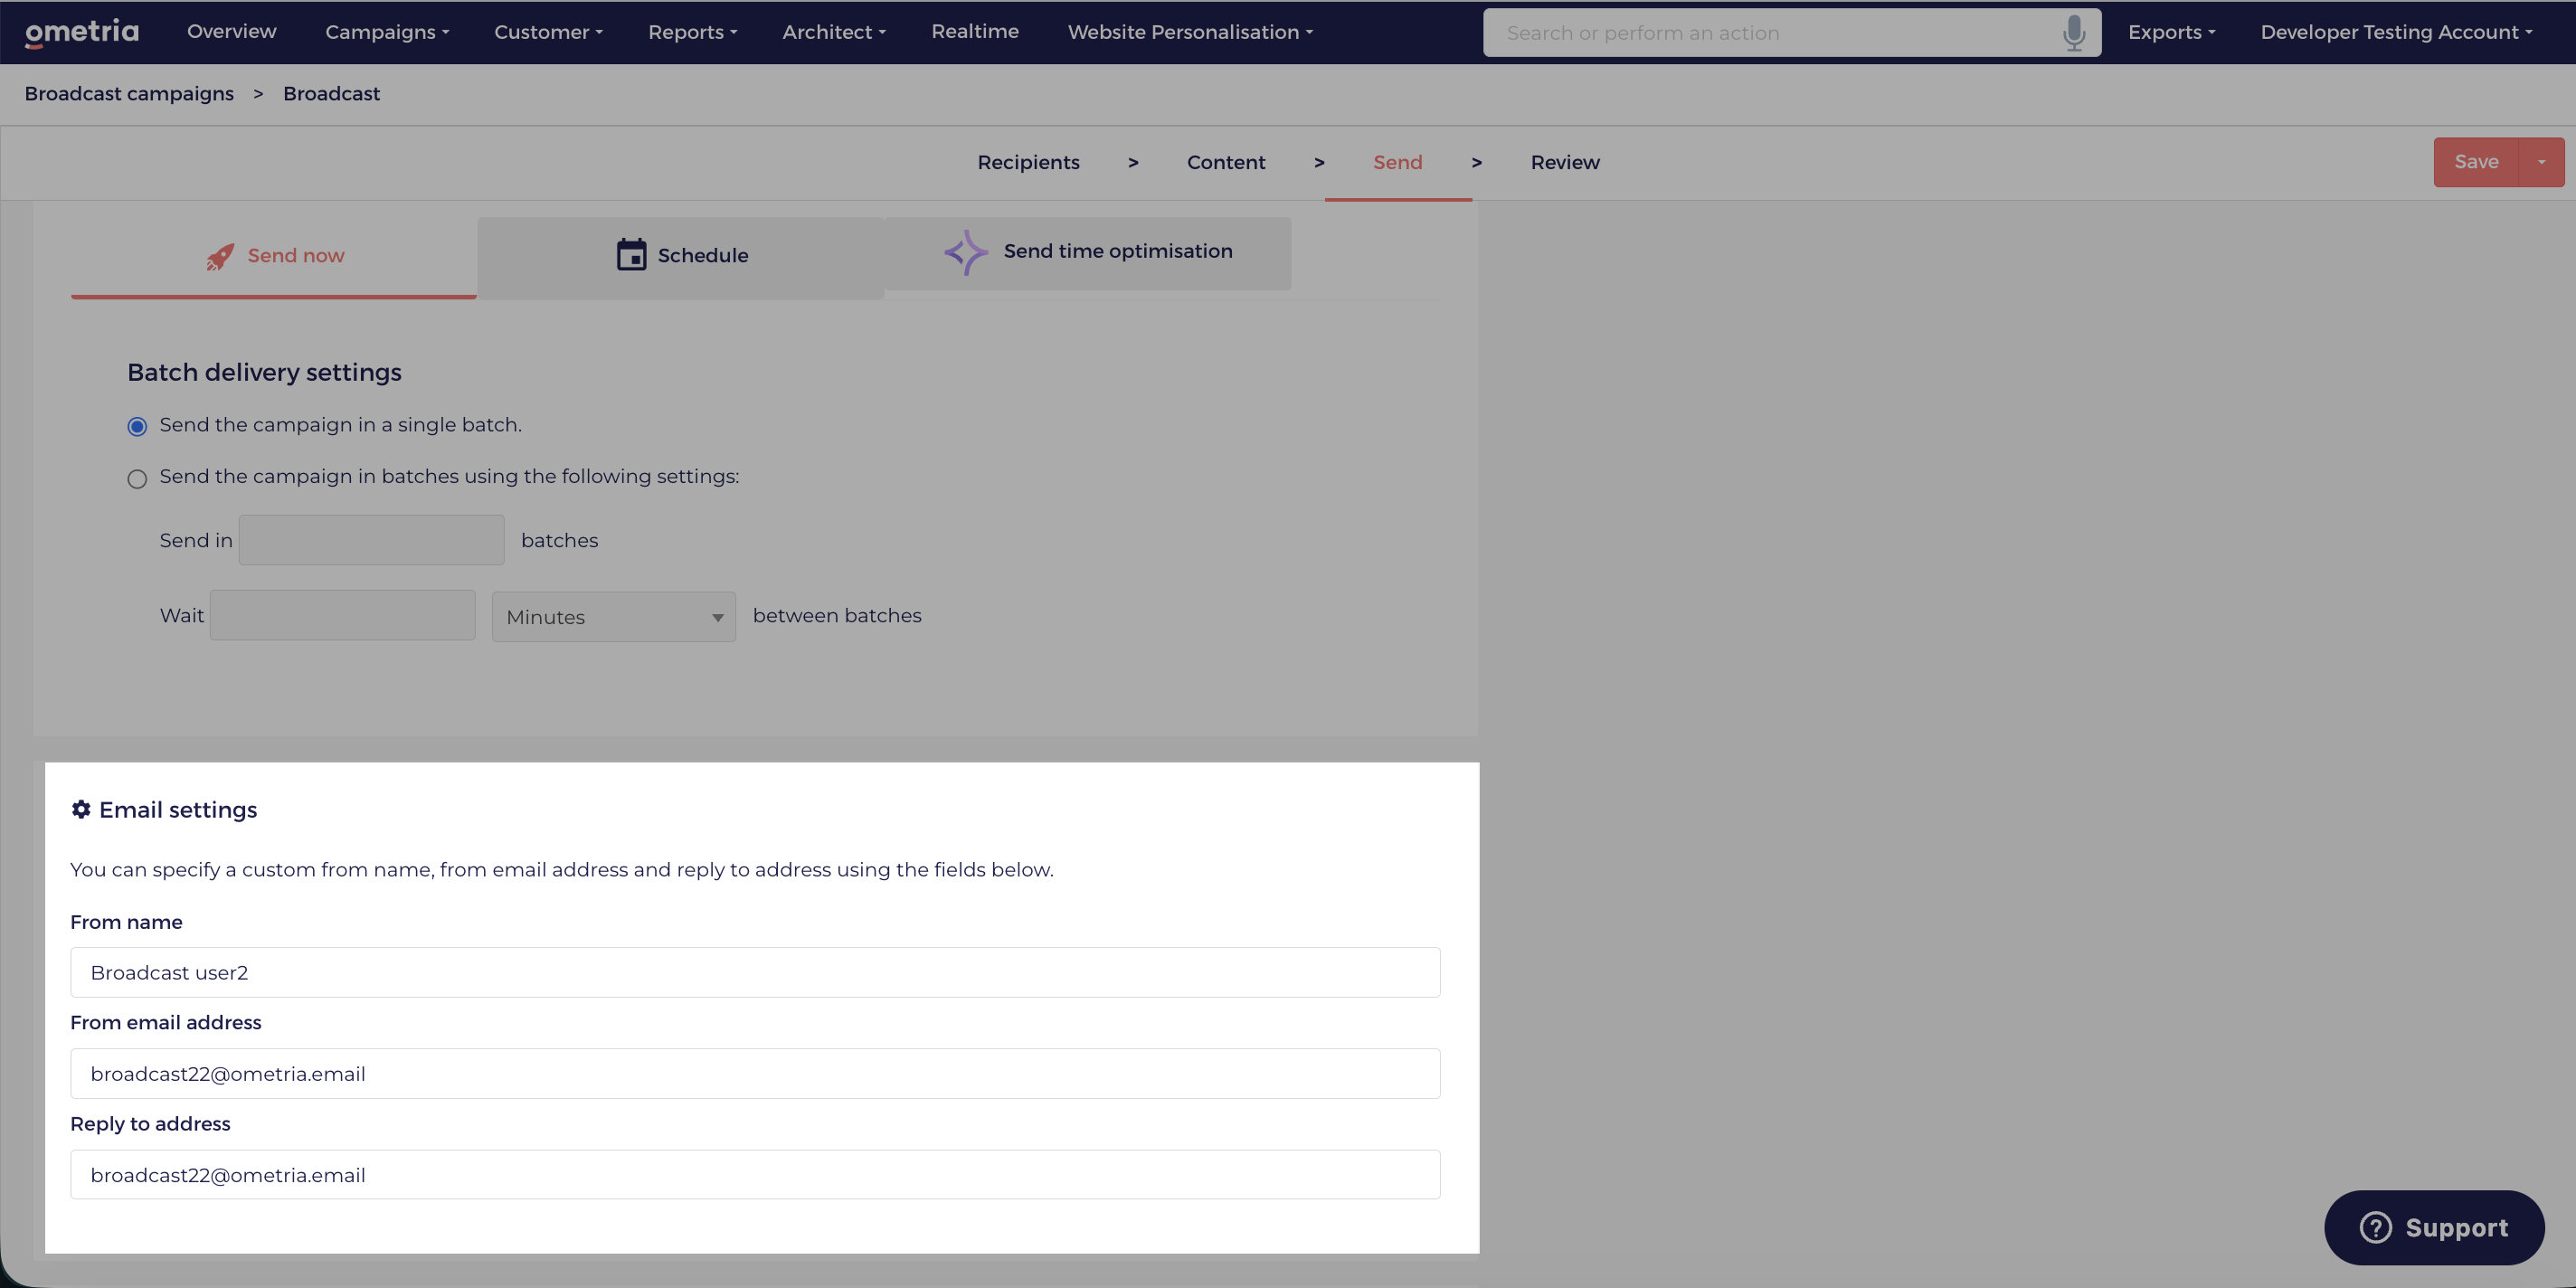This screenshot has height=1288, width=2576.
Task: Click the Save button
Action: [x=2476, y=162]
